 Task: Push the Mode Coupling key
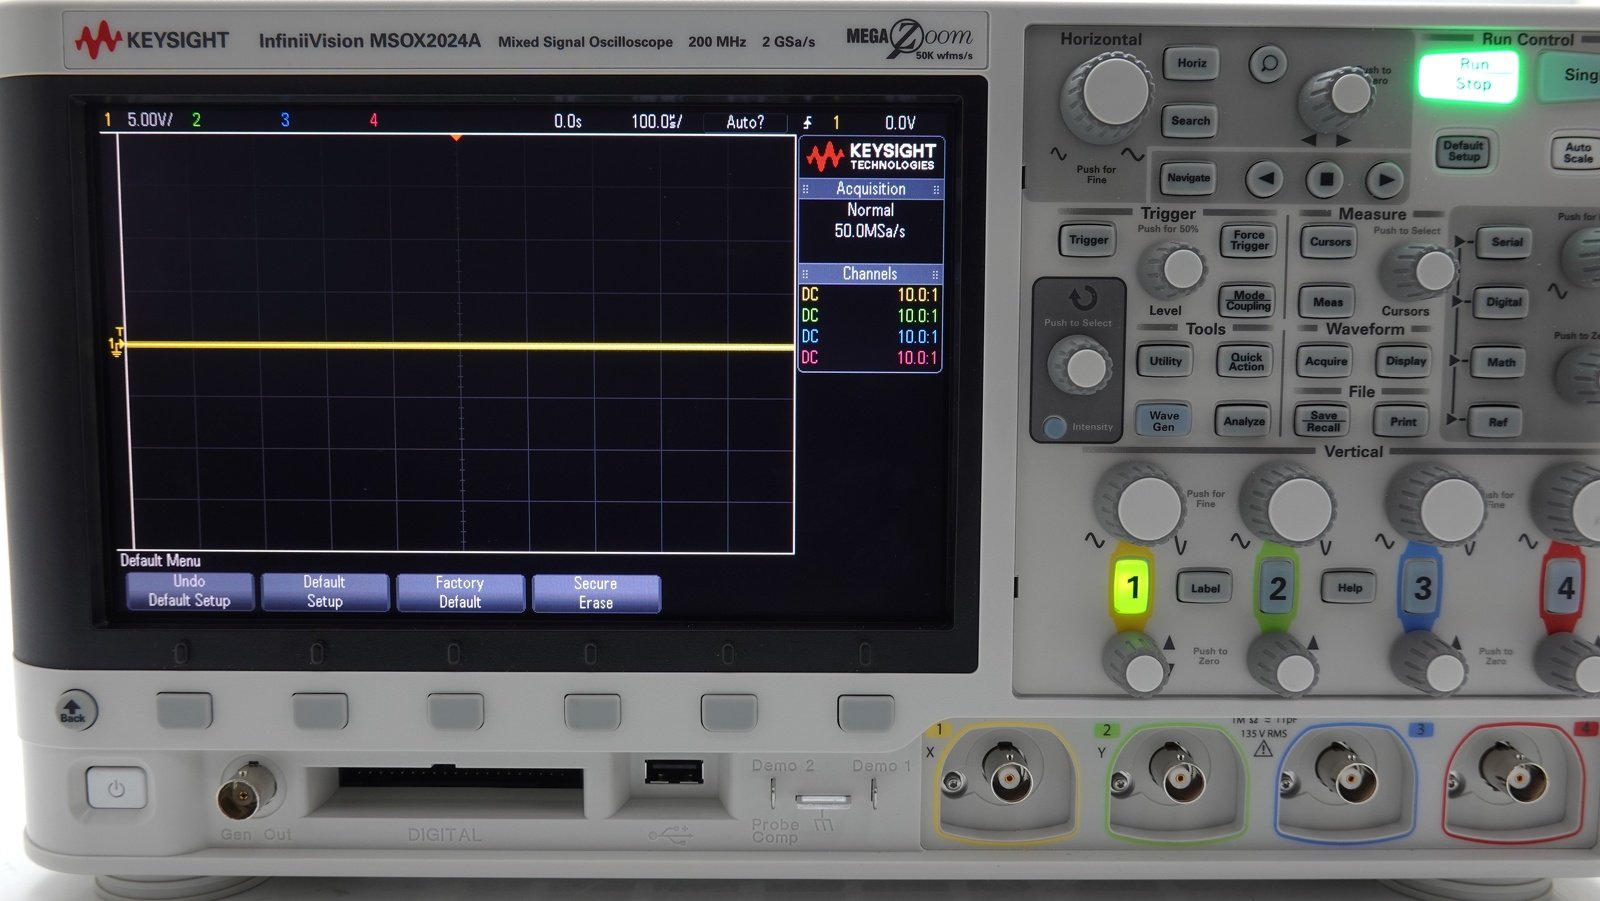click(x=1248, y=300)
